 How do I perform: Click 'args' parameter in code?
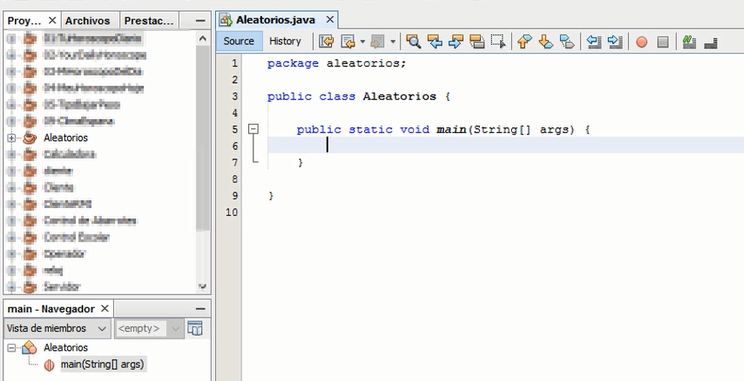554,130
